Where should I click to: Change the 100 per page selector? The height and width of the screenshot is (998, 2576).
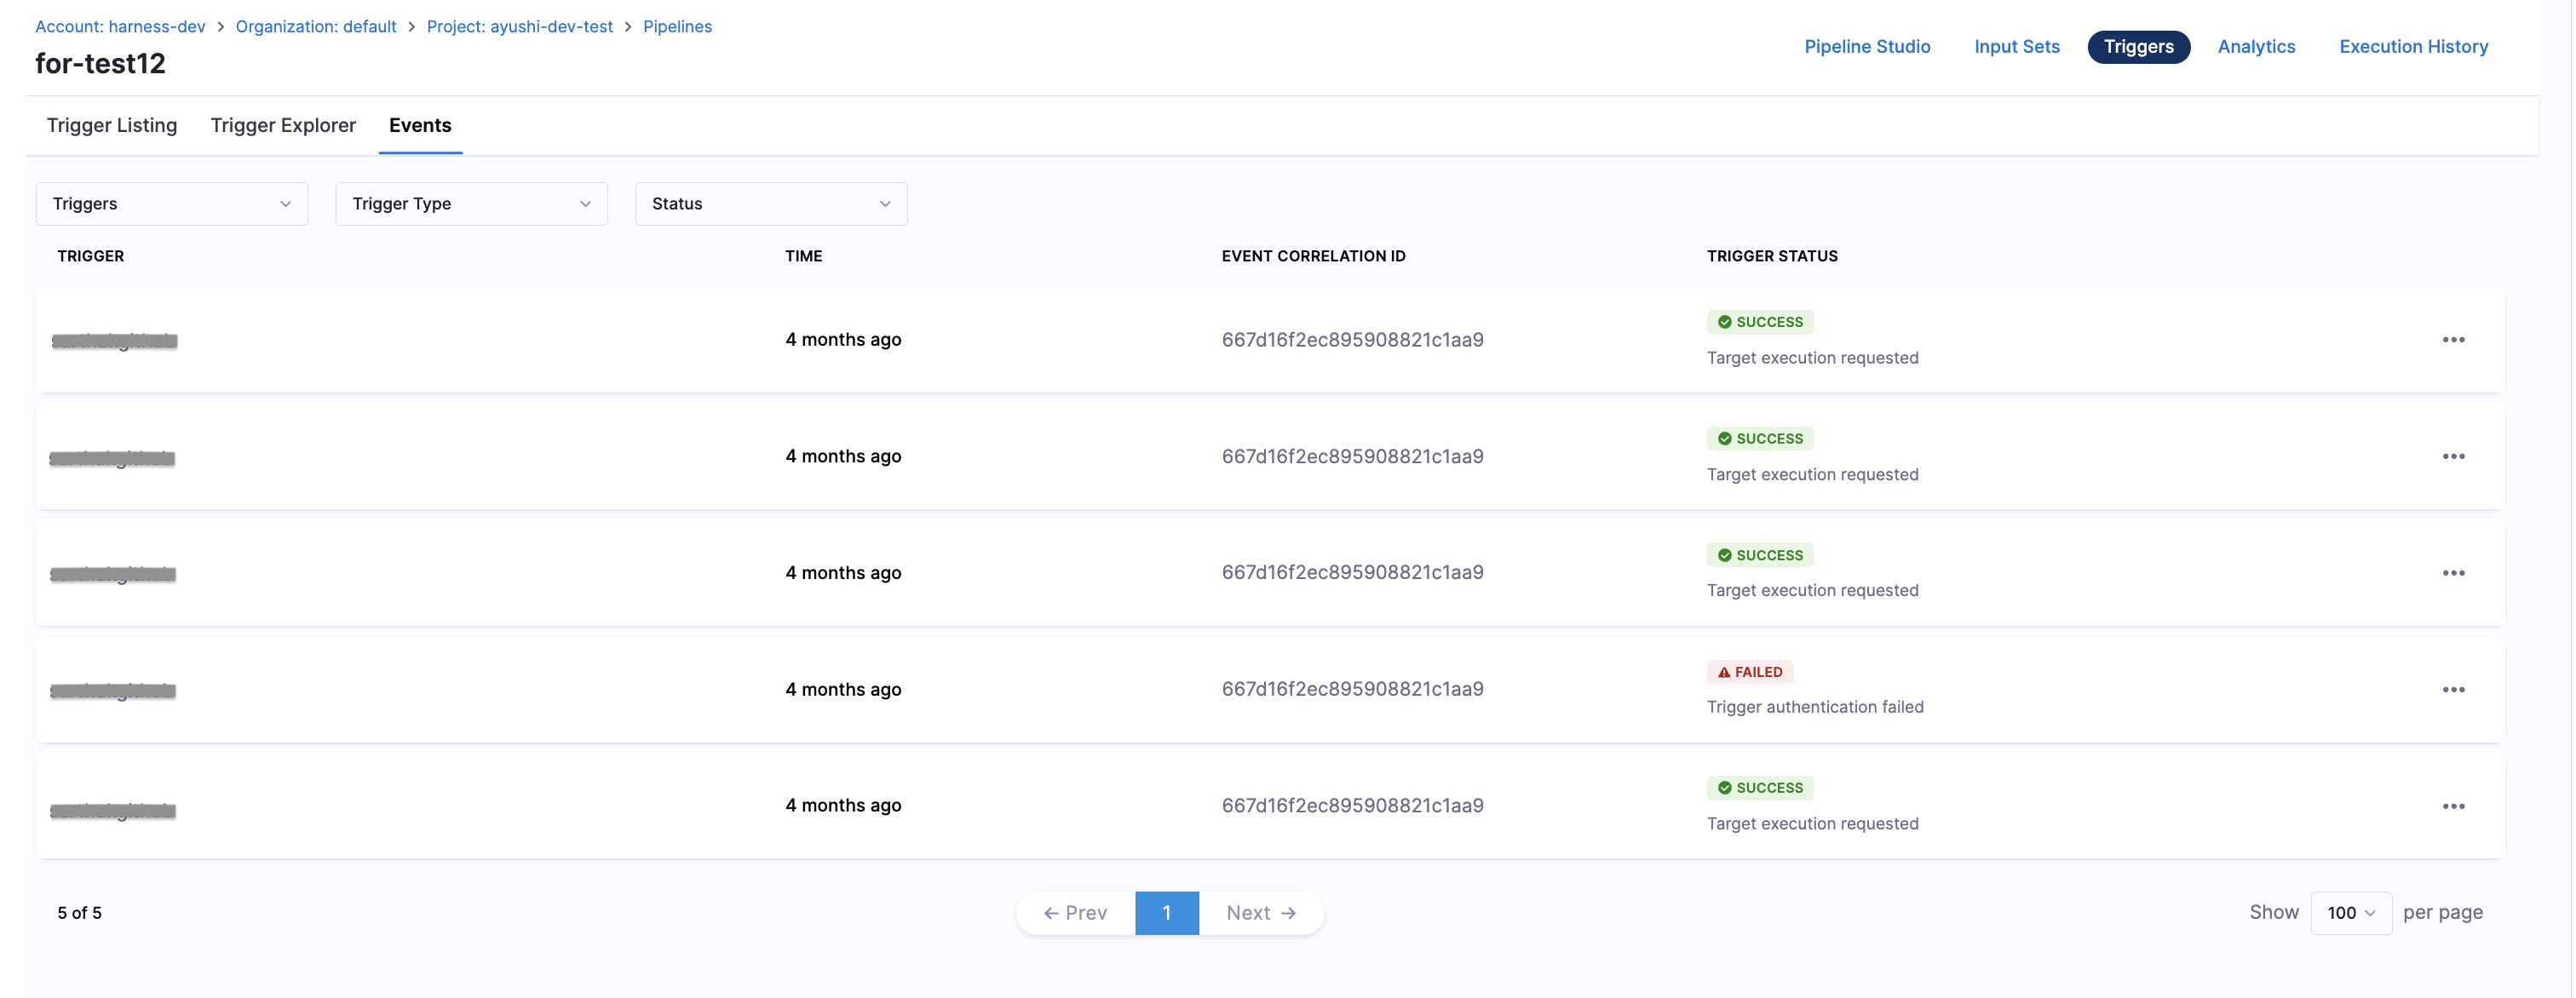pos(2350,913)
